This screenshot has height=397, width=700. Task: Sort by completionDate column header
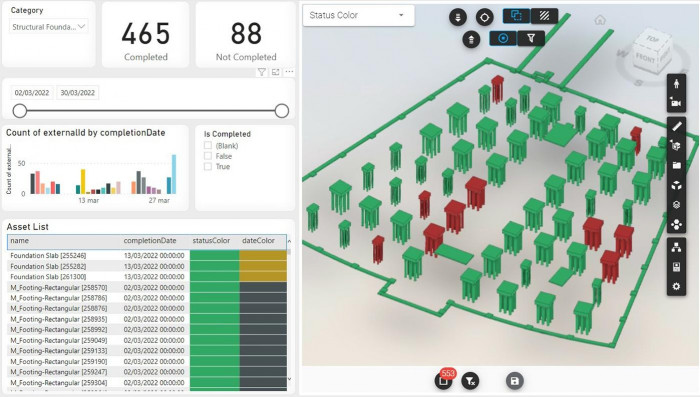(x=150, y=241)
